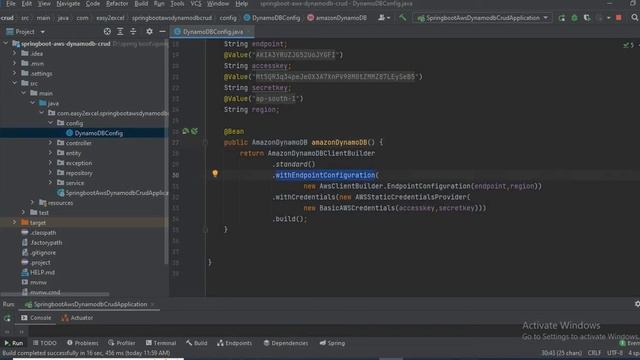Select DynamoDBConfig file in project tree
This screenshot has width=640, height=360.
(98, 133)
